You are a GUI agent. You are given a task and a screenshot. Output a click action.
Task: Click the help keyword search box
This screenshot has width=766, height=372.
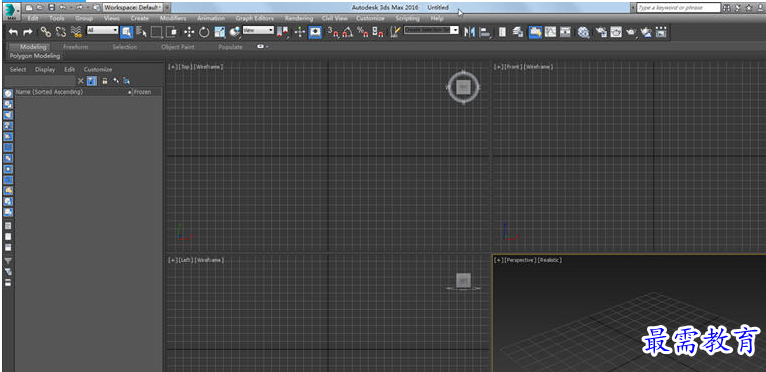tap(679, 8)
